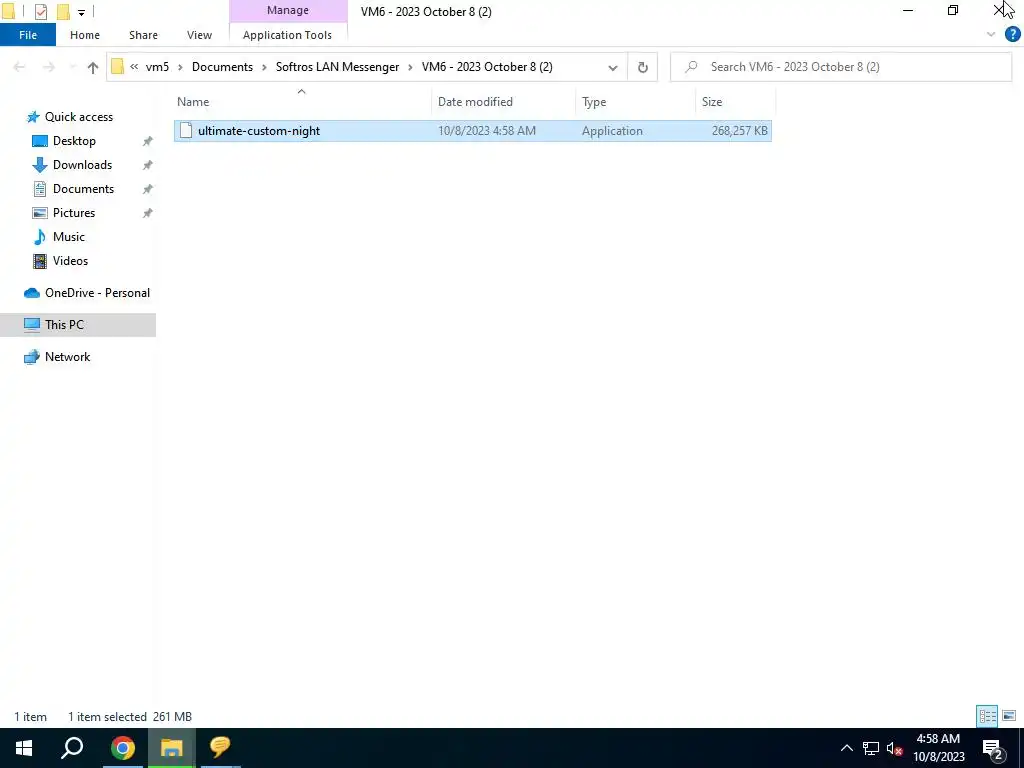The height and width of the screenshot is (768, 1024).
Task: Switch to the Home ribbon tab
Action: [85, 35]
